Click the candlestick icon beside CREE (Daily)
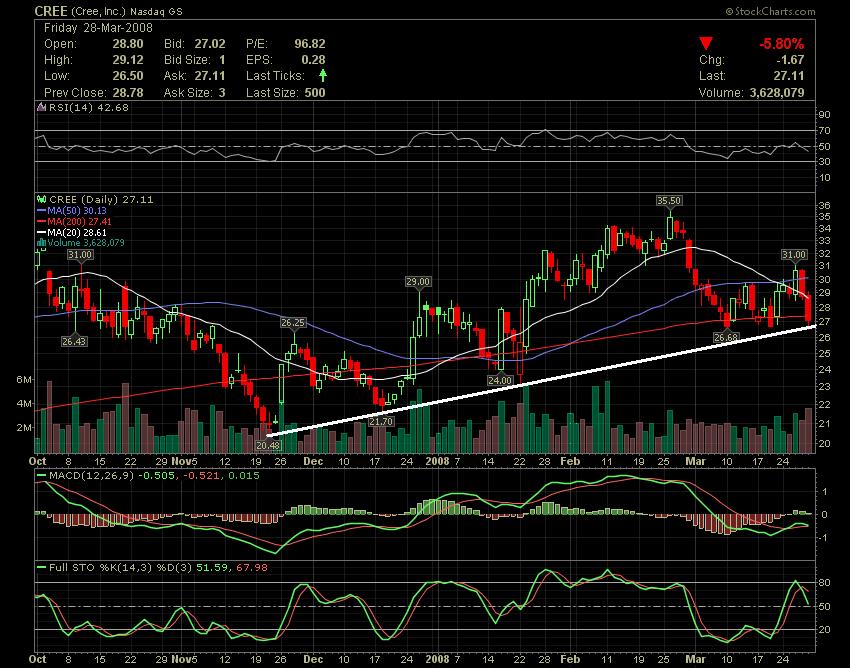Viewport: 850px width, 668px height. [41, 200]
